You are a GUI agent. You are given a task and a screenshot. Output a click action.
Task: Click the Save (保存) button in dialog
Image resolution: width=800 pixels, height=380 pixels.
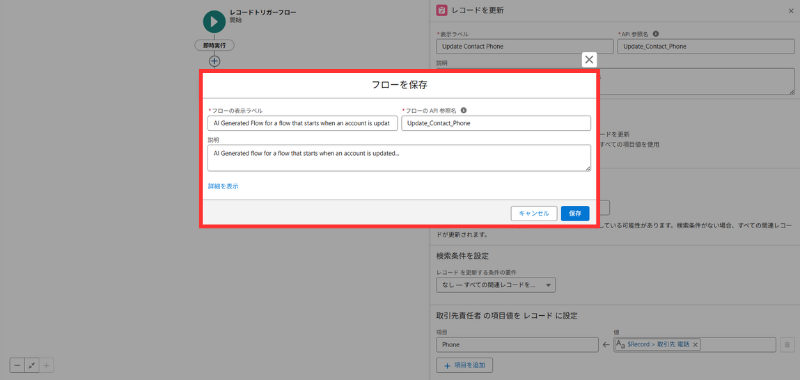(575, 214)
